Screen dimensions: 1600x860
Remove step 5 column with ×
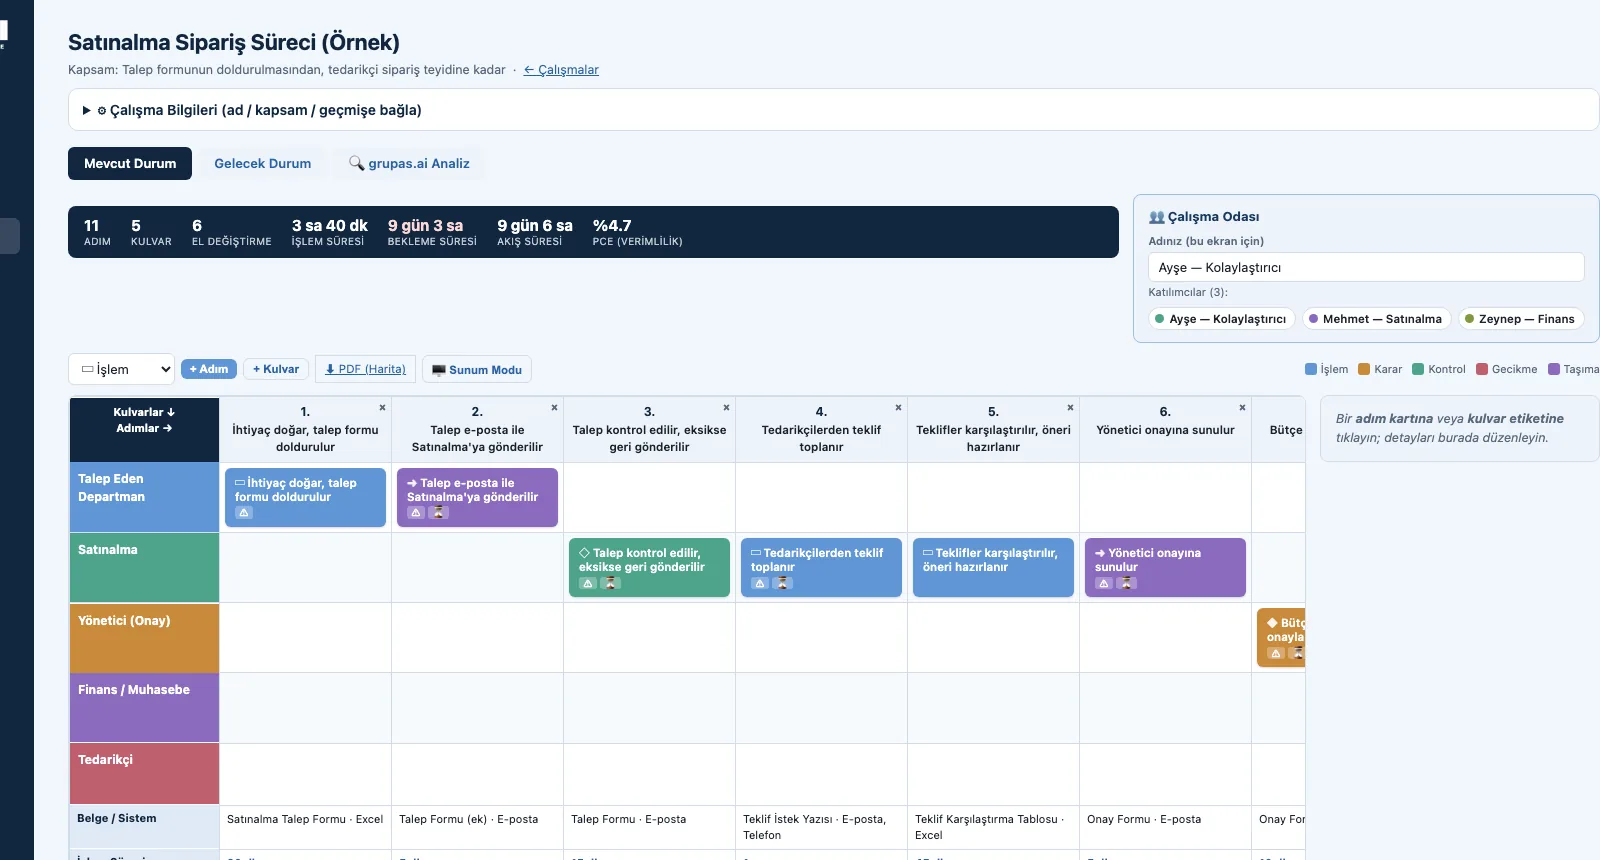pos(1070,407)
